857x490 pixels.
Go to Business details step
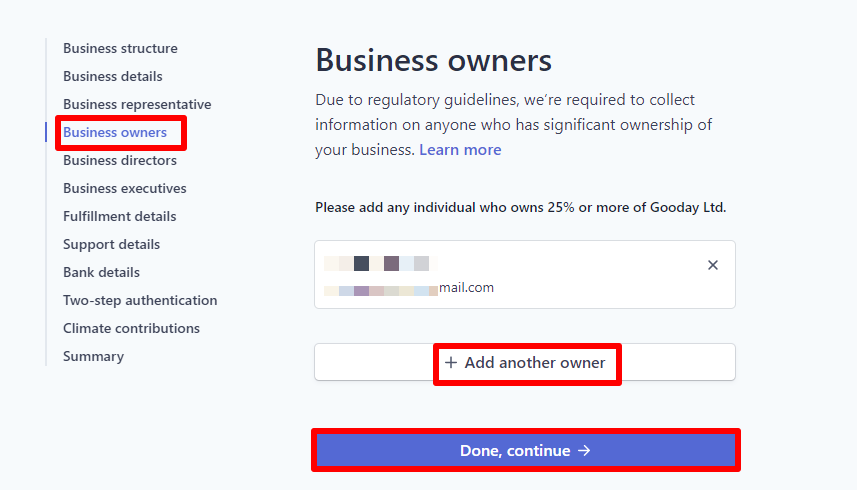(112, 76)
